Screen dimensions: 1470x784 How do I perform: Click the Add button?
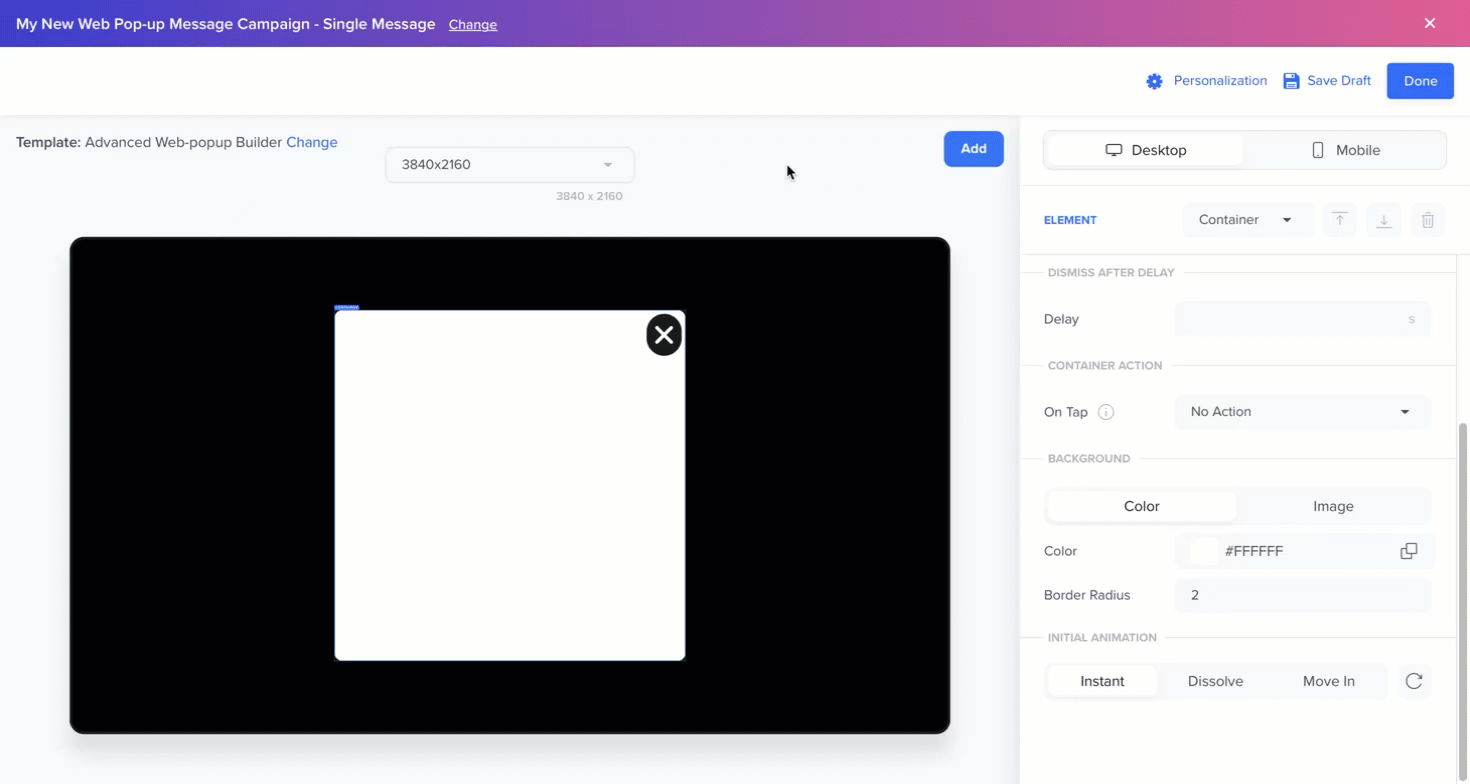[973, 149]
